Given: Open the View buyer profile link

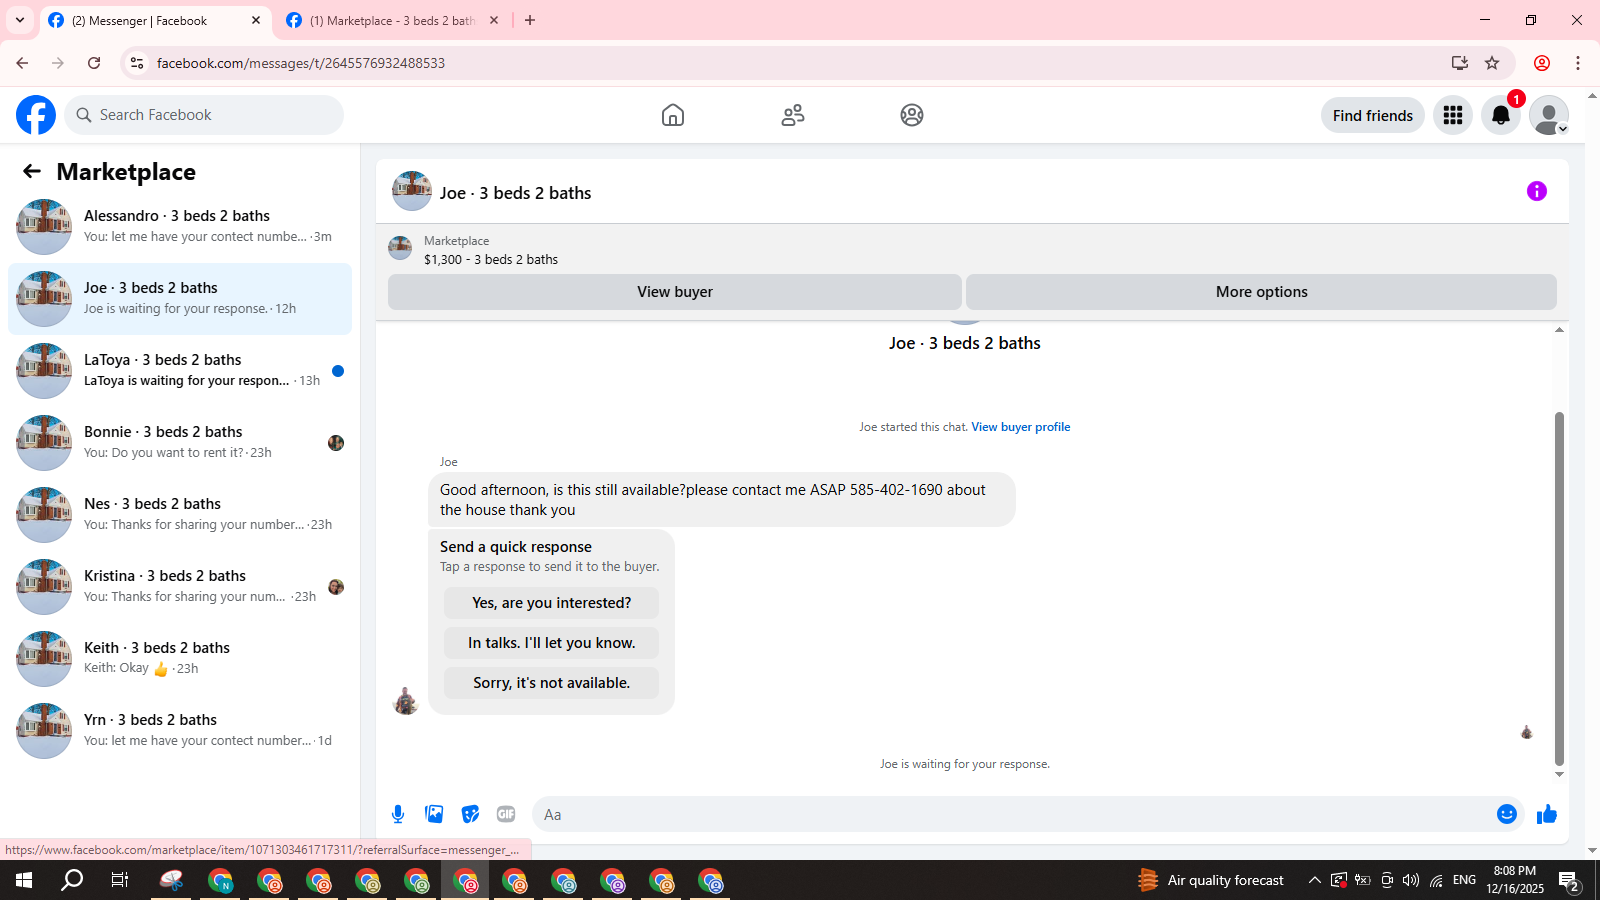Looking at the screenshot, I should pyautogui.click(x=1021, y=427).
